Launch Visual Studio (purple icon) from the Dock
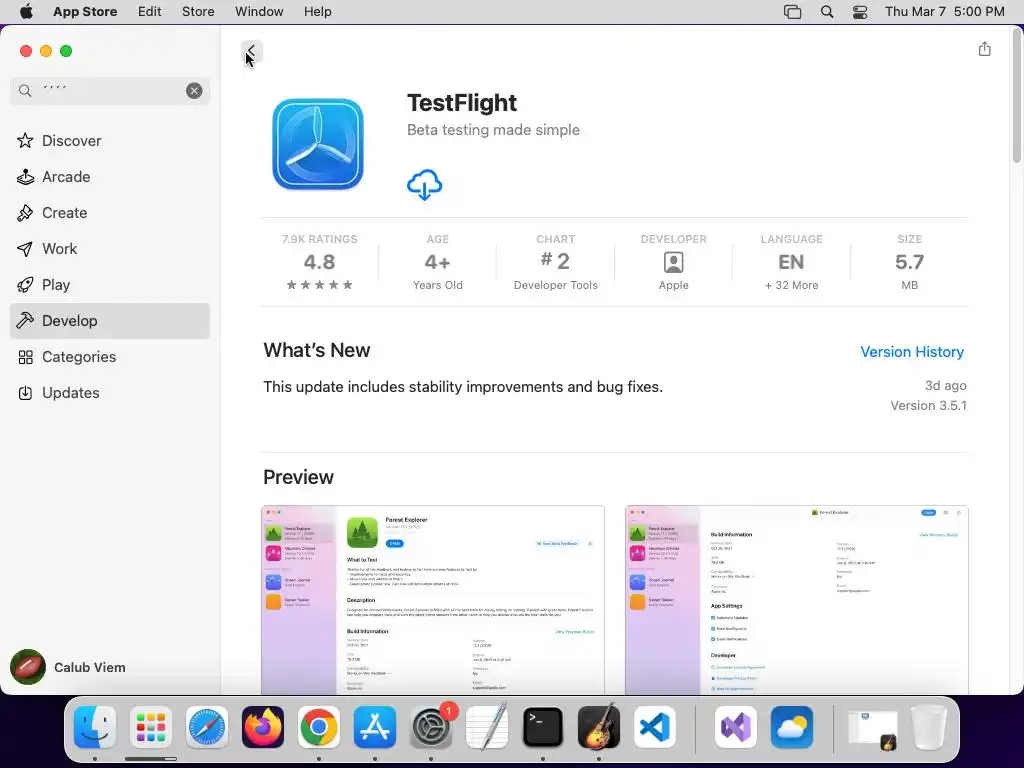 [x=736, y=727]
